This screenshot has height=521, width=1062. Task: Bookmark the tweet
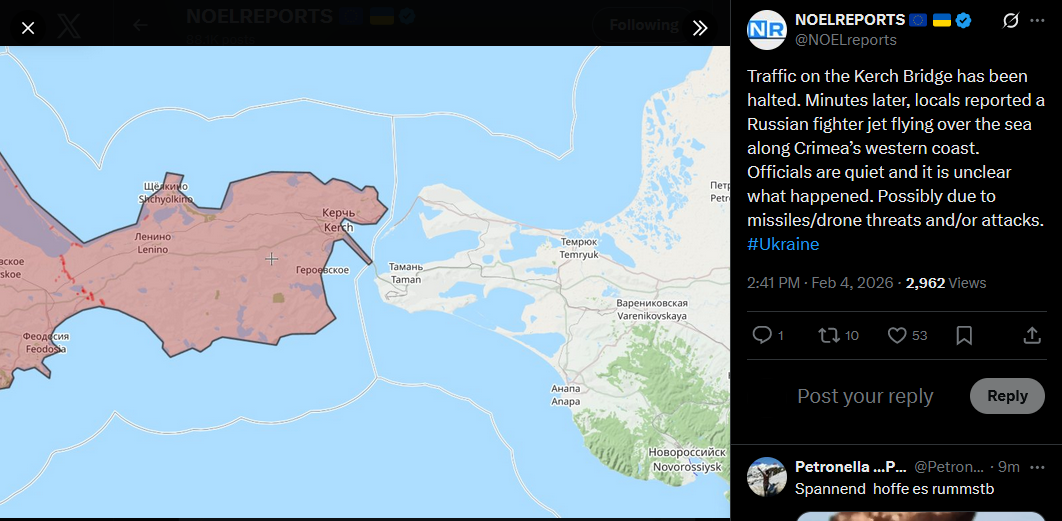point(964,335)
